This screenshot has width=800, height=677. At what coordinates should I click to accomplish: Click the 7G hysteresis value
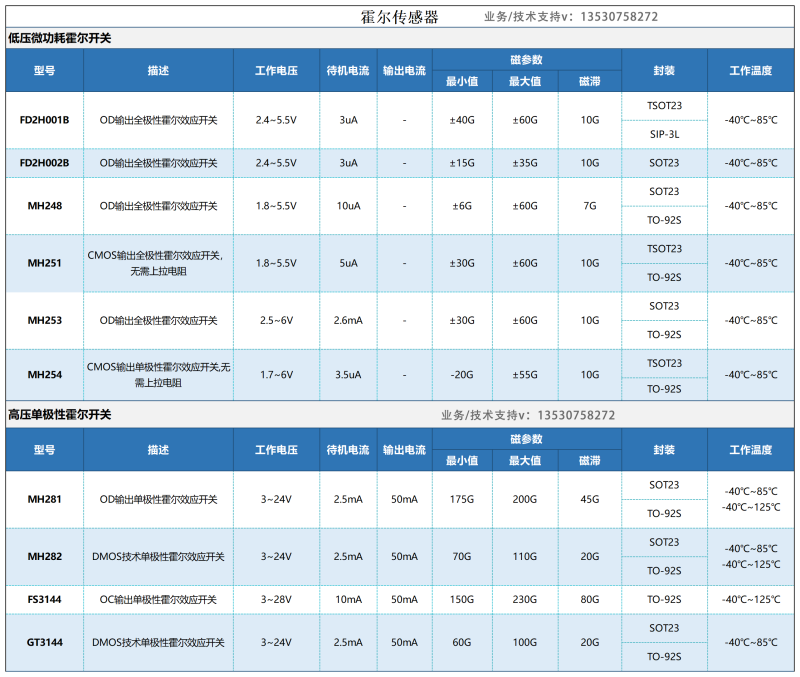point(590,206)
